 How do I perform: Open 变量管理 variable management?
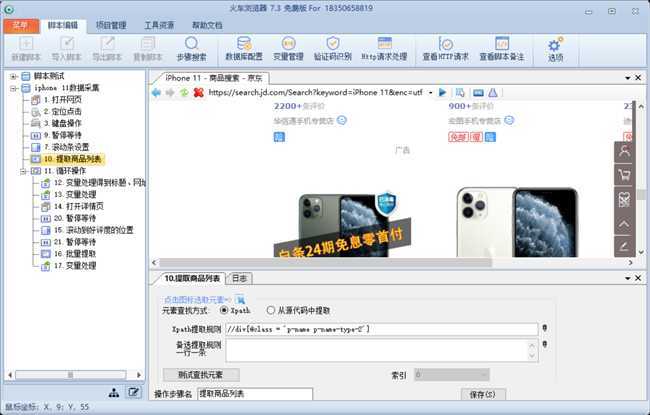pos(288,49)
